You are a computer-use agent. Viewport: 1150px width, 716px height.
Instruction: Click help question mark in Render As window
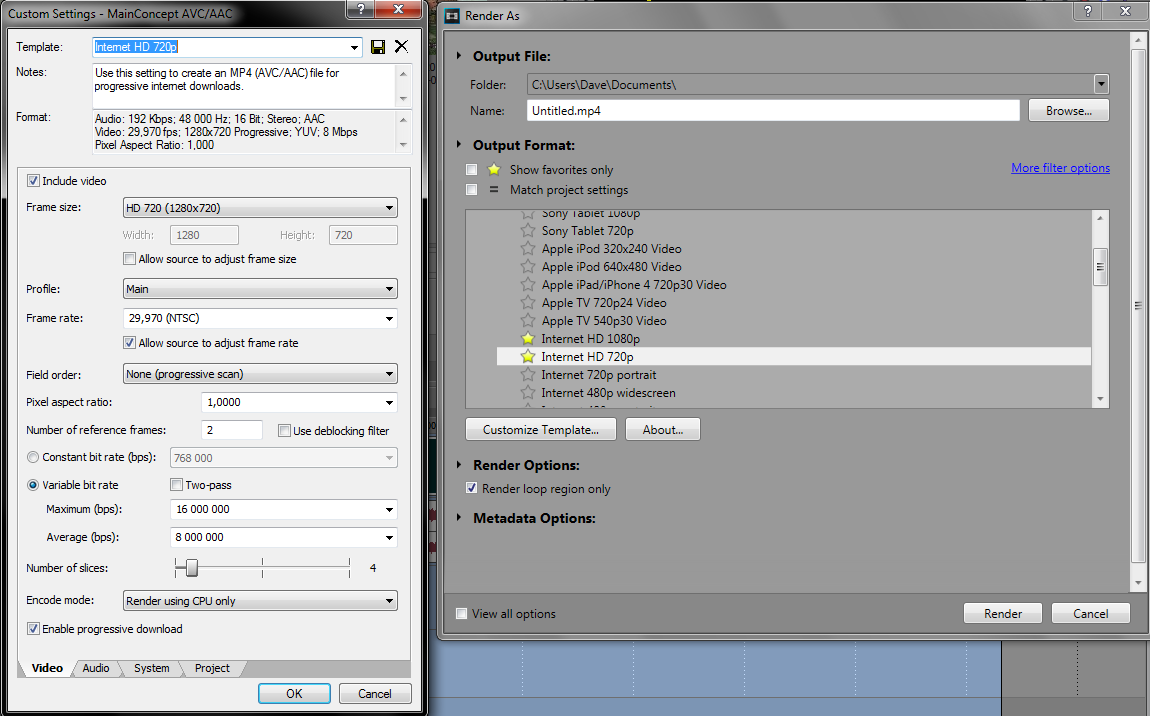click(1088, 10)
